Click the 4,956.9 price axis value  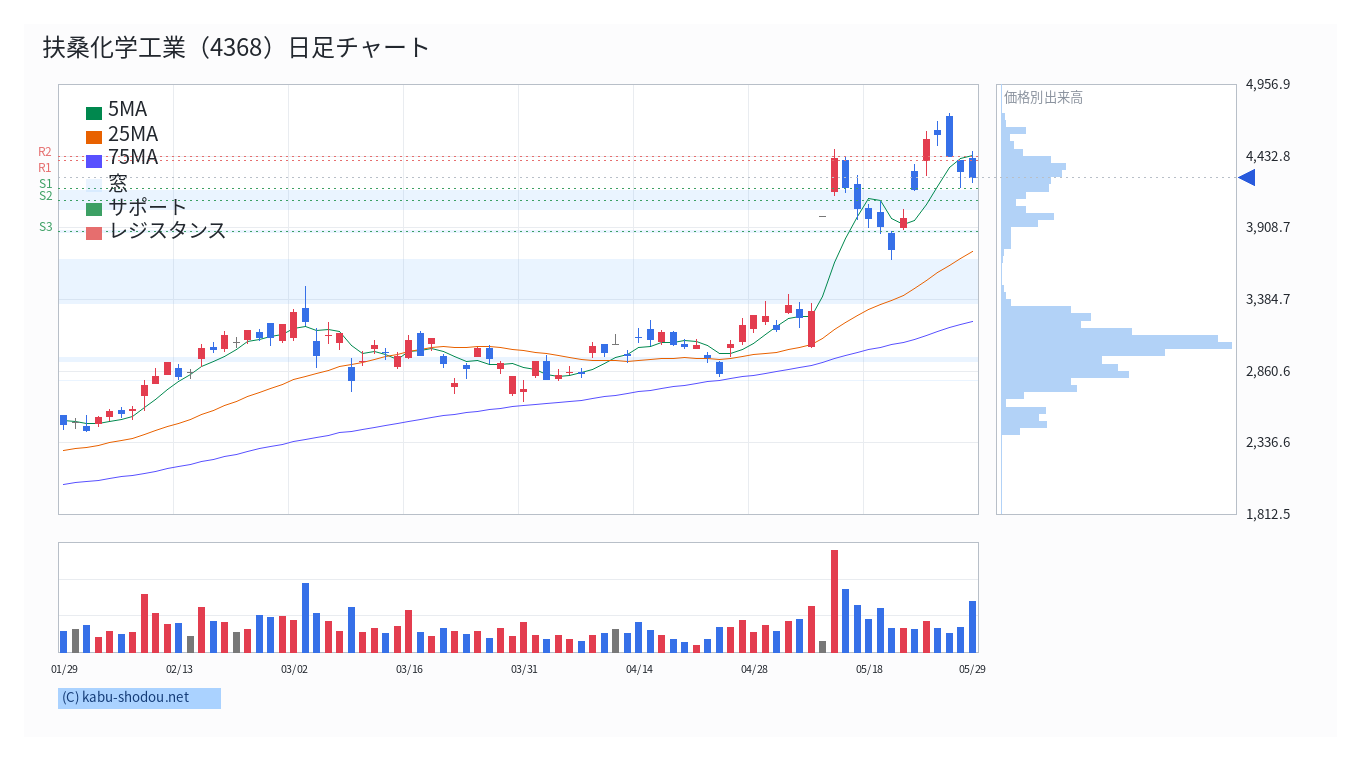coord(1268,84)
